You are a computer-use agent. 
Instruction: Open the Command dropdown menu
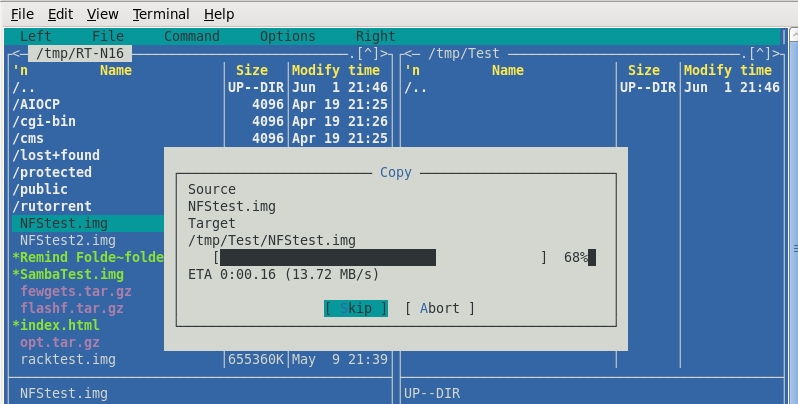click(x=191, y=36)
